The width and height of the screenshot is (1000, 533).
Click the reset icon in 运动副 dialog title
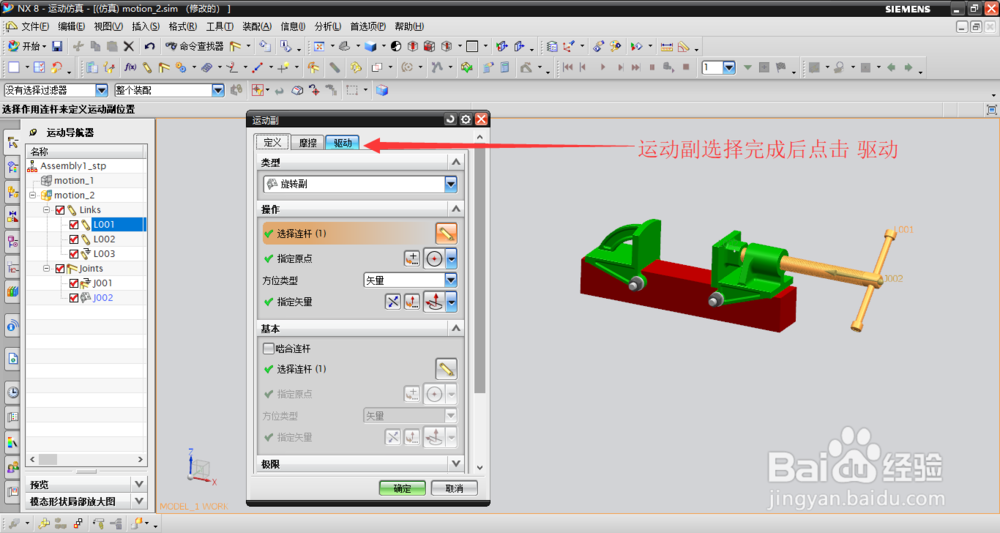click(x=450, y=119)
